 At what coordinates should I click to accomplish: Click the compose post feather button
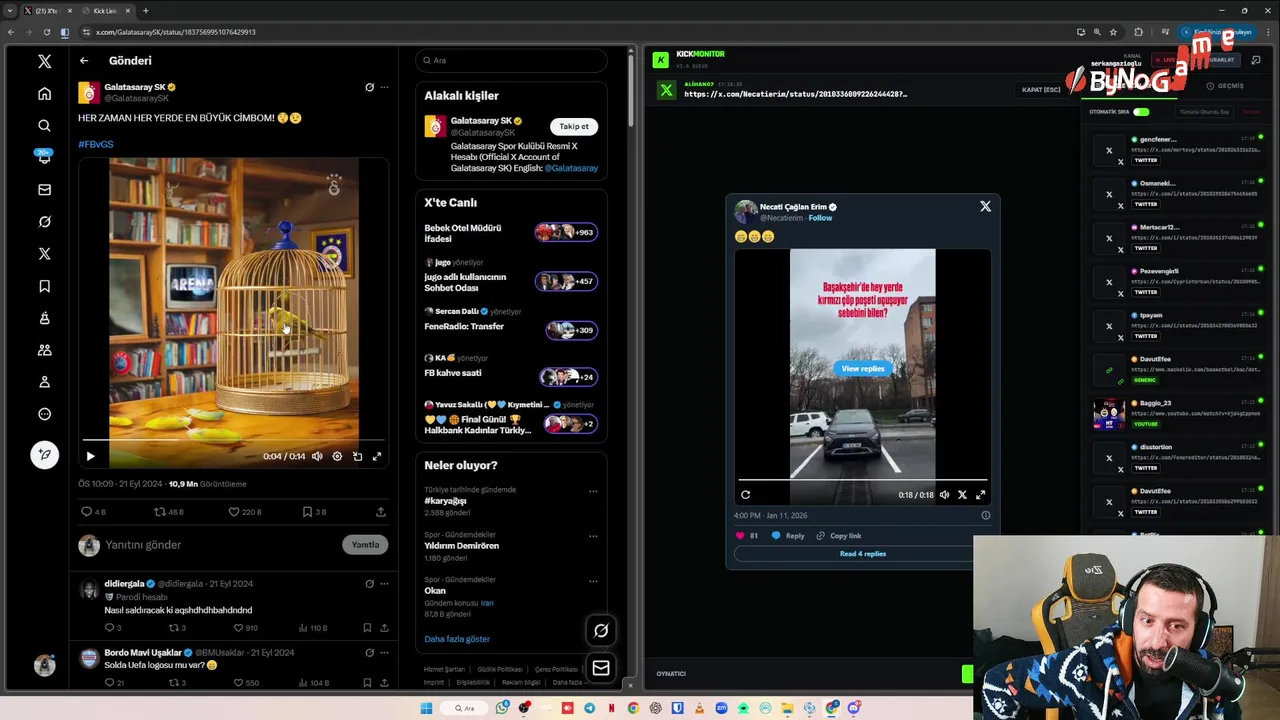pyautogui.click(x=44, y=455)
